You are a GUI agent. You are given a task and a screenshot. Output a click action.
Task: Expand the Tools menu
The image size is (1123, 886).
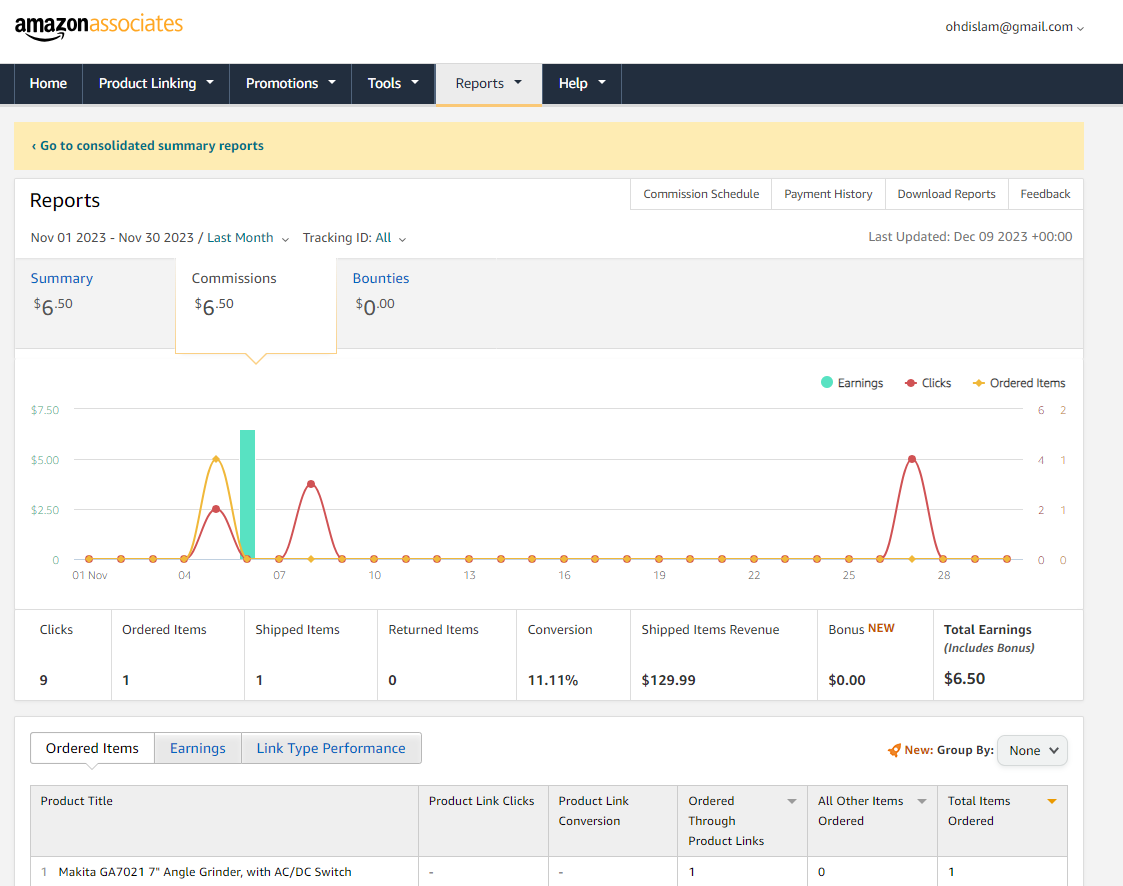(392, 84)
